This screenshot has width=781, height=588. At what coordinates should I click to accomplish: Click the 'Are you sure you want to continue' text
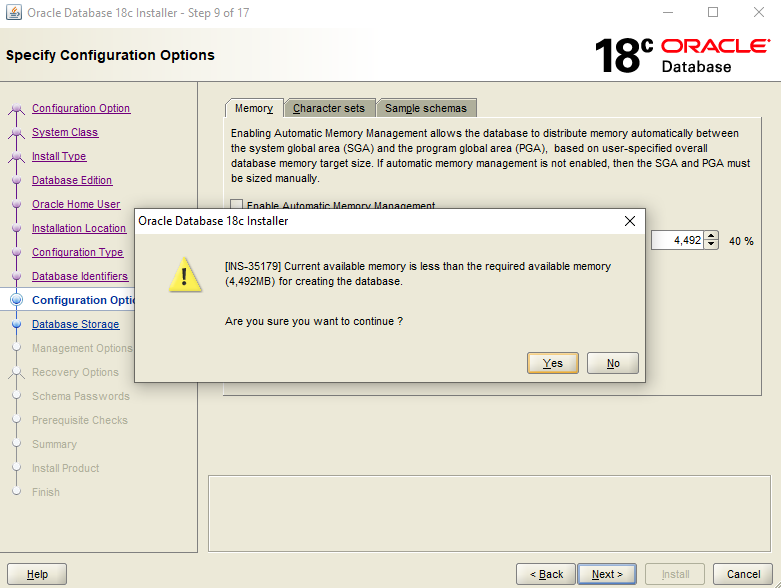[x=314, y=321]
